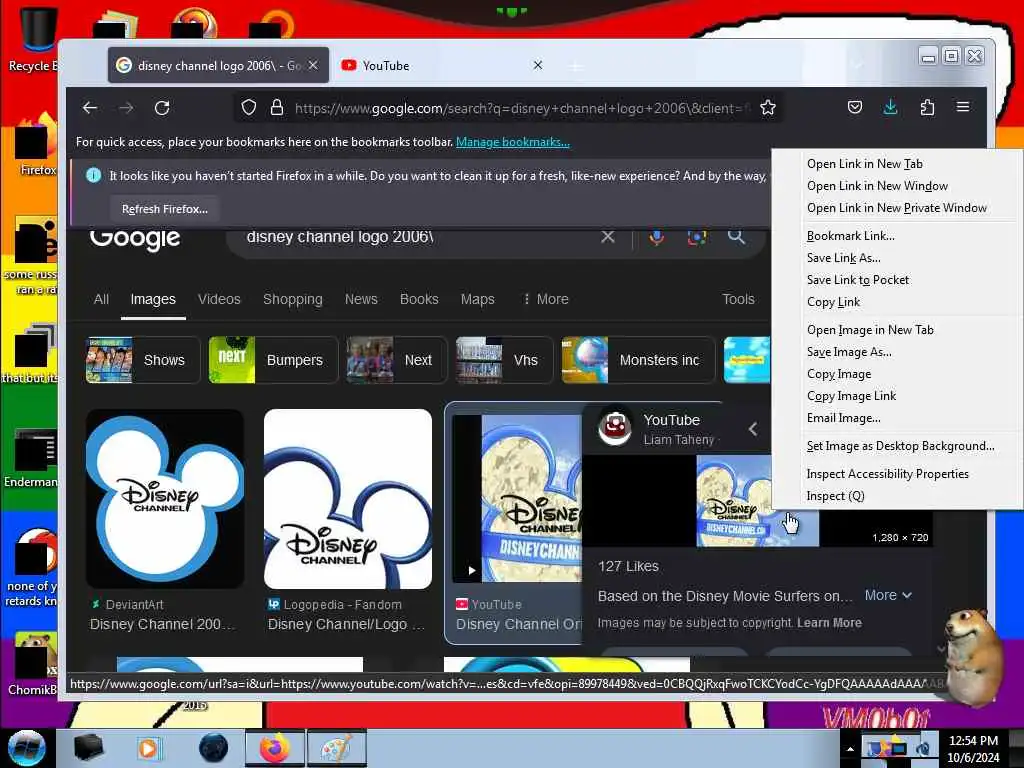
Task: Open the Pocket save icon in toolbar
Action: pos(855,107)
